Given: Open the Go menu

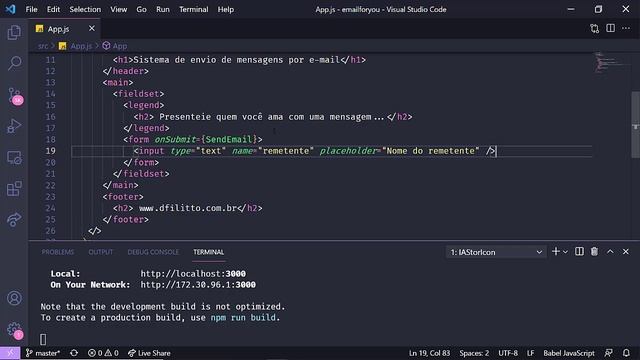Looking at the screenshot, I should (141, 9).
